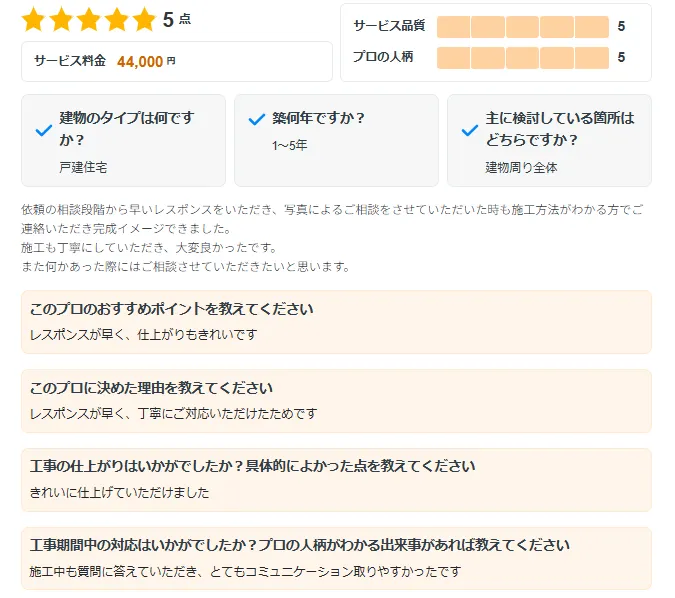The height and width of the screenshot is (598, 675).
Task: Click the プロの人柄 rating bar
Action: (522, 57)
